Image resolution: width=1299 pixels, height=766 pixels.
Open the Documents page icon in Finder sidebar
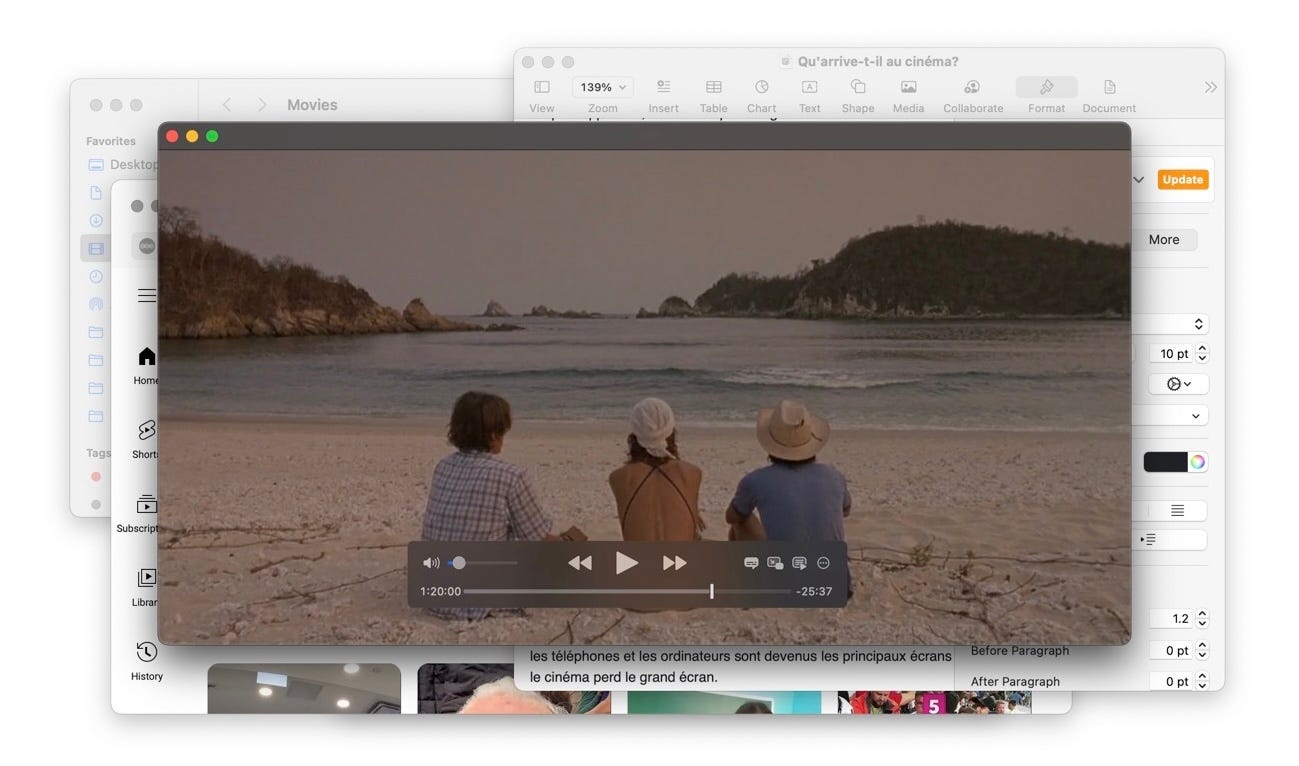pyautogui.click(x=96, y=192)
